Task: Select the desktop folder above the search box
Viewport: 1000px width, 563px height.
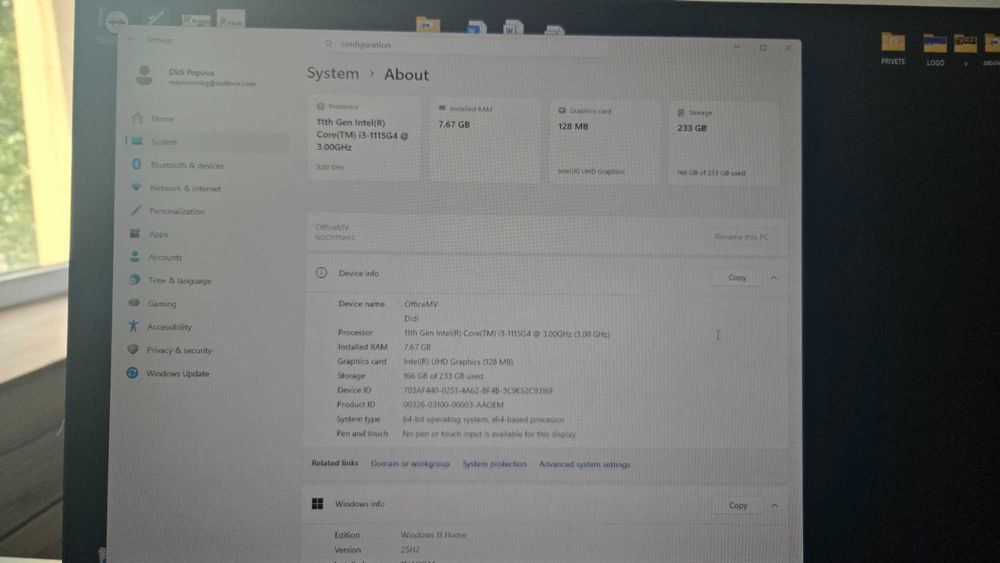Action: (x=428, y=24)
